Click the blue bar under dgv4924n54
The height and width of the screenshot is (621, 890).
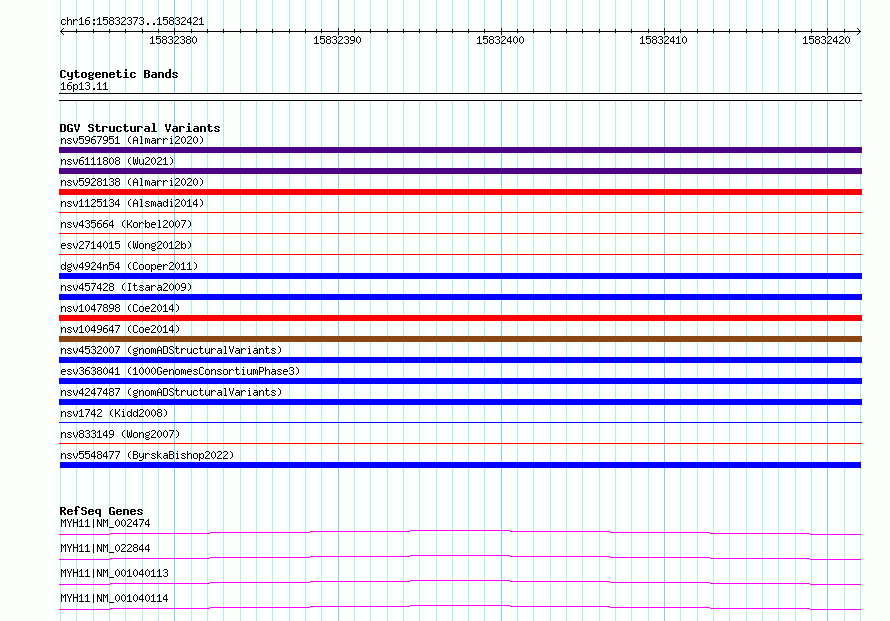tap(460, 276)
